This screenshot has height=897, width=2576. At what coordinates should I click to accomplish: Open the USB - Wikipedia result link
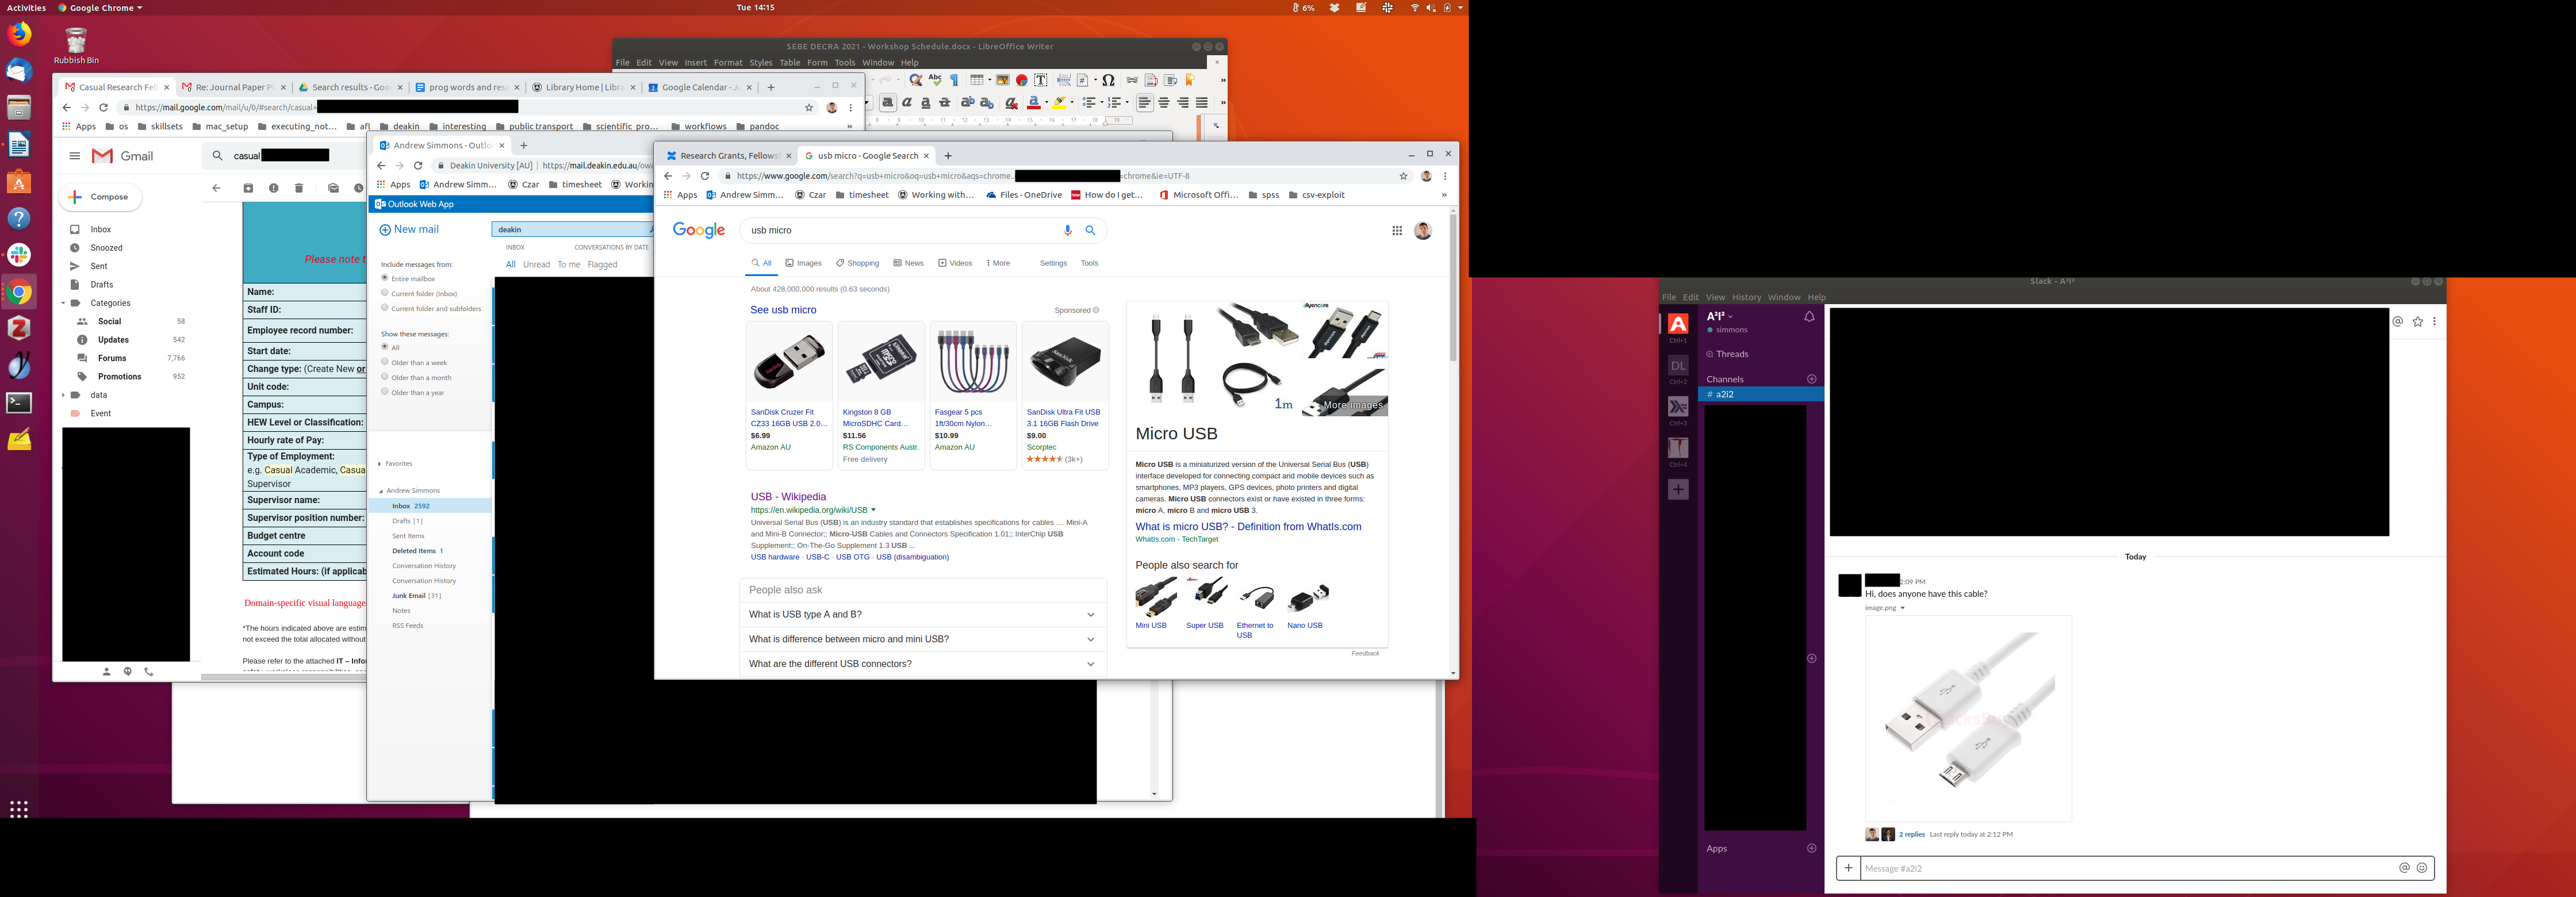[x=788, y=497]
